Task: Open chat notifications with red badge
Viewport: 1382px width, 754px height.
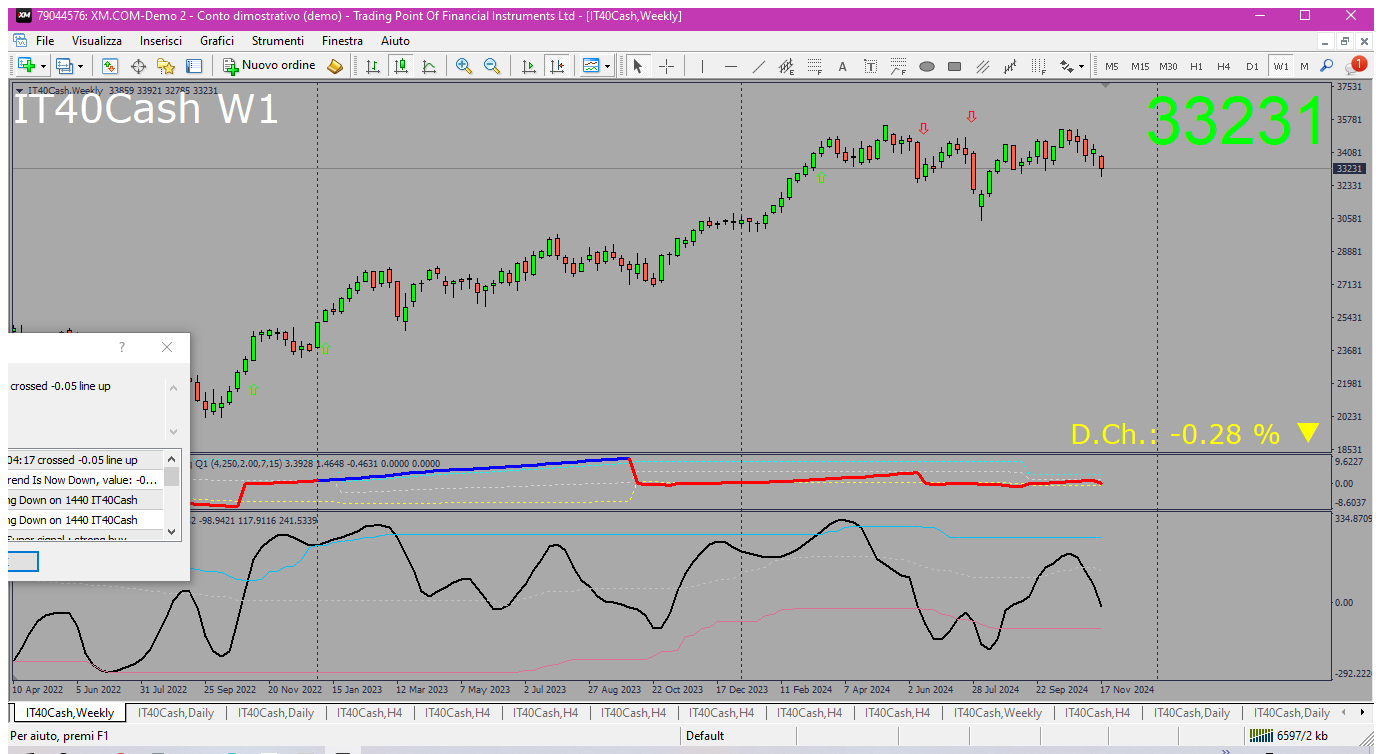Action: [x=1355, y=65]
